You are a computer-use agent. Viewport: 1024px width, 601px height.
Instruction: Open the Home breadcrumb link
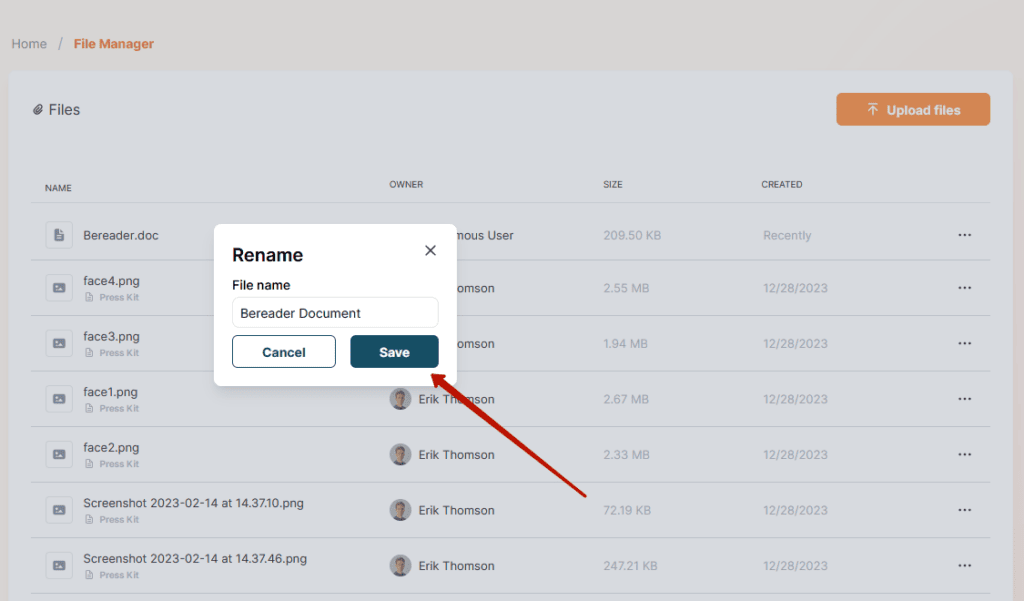coord(29,44)
